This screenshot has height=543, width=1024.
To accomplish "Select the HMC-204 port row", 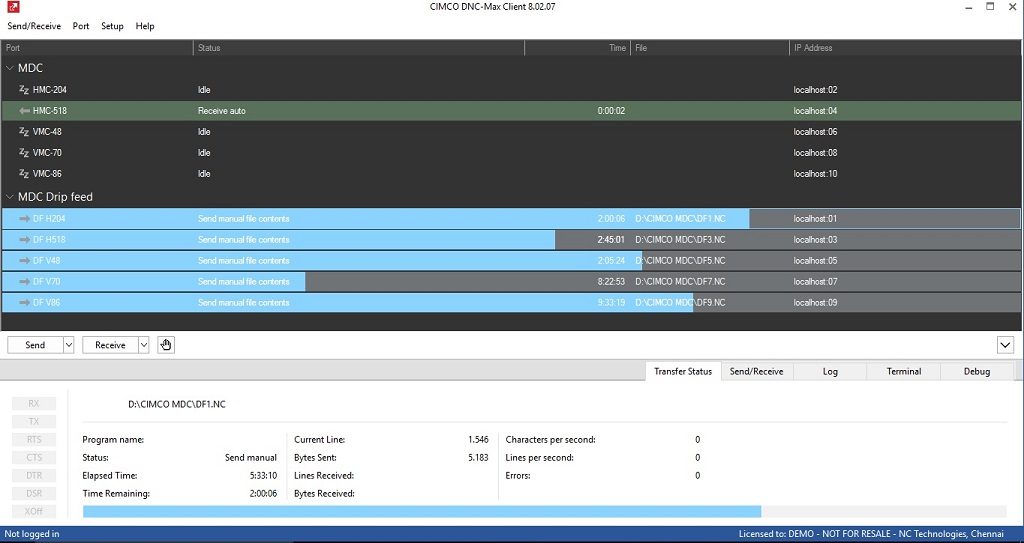I will (x=511, y=90).
